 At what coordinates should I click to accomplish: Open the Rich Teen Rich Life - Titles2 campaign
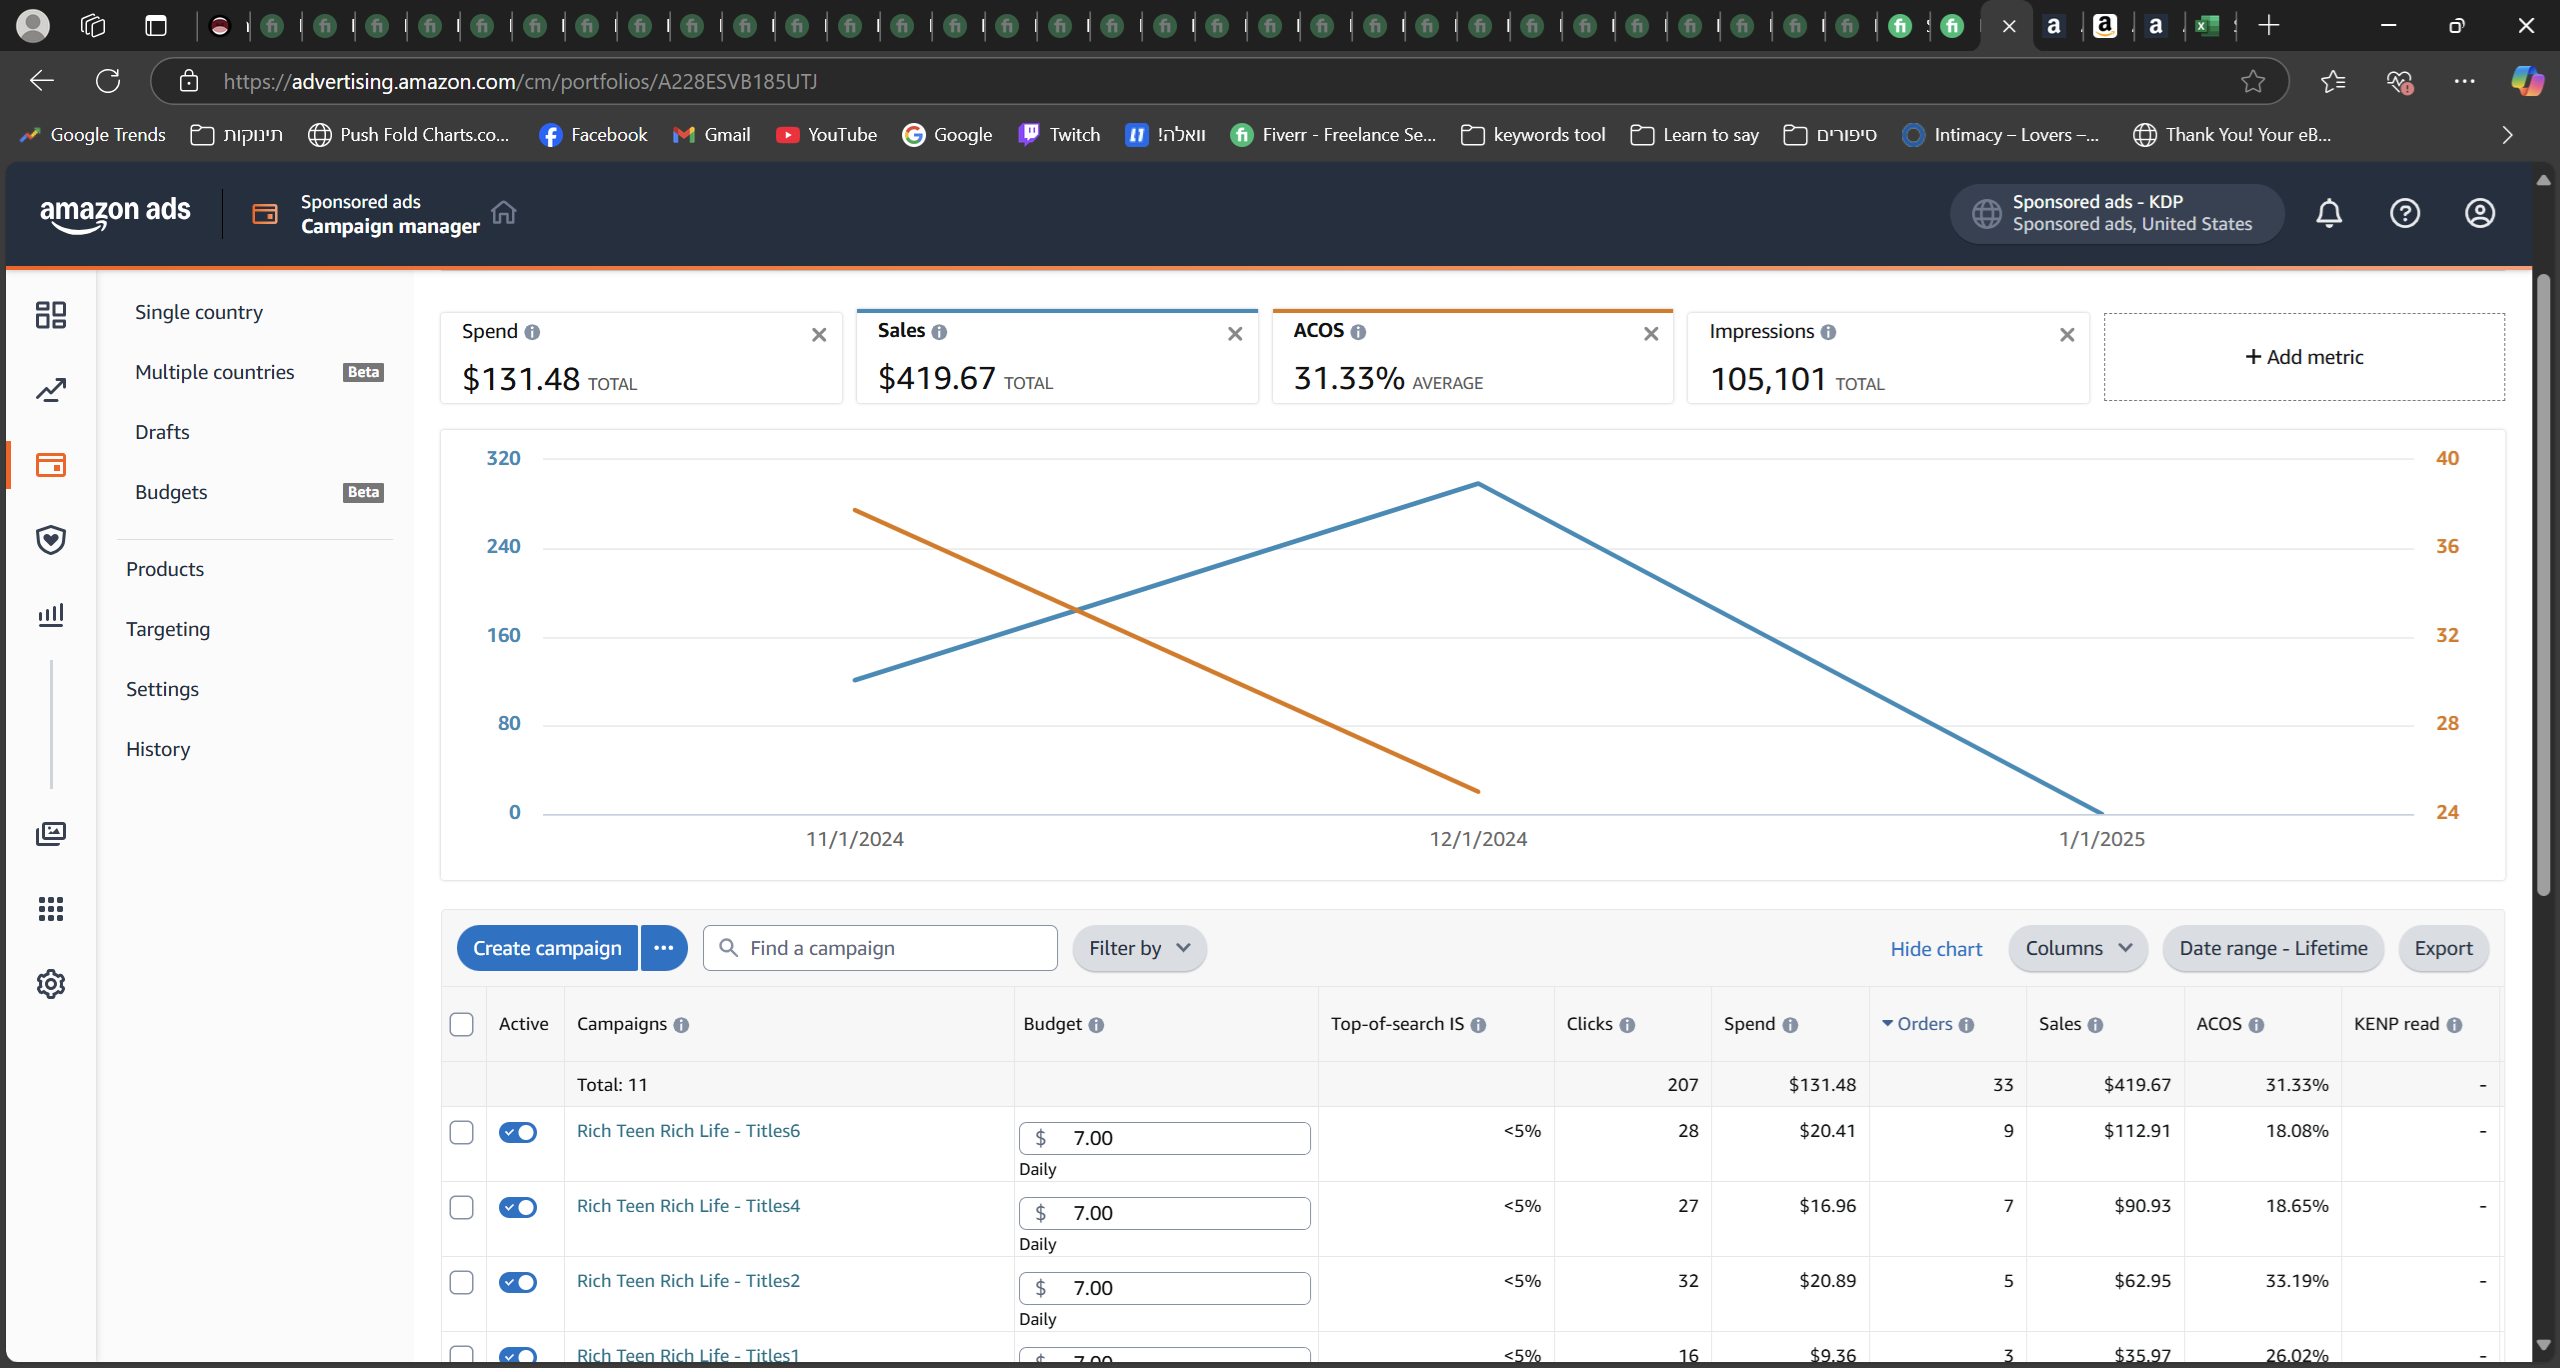tap(688, 1281)
